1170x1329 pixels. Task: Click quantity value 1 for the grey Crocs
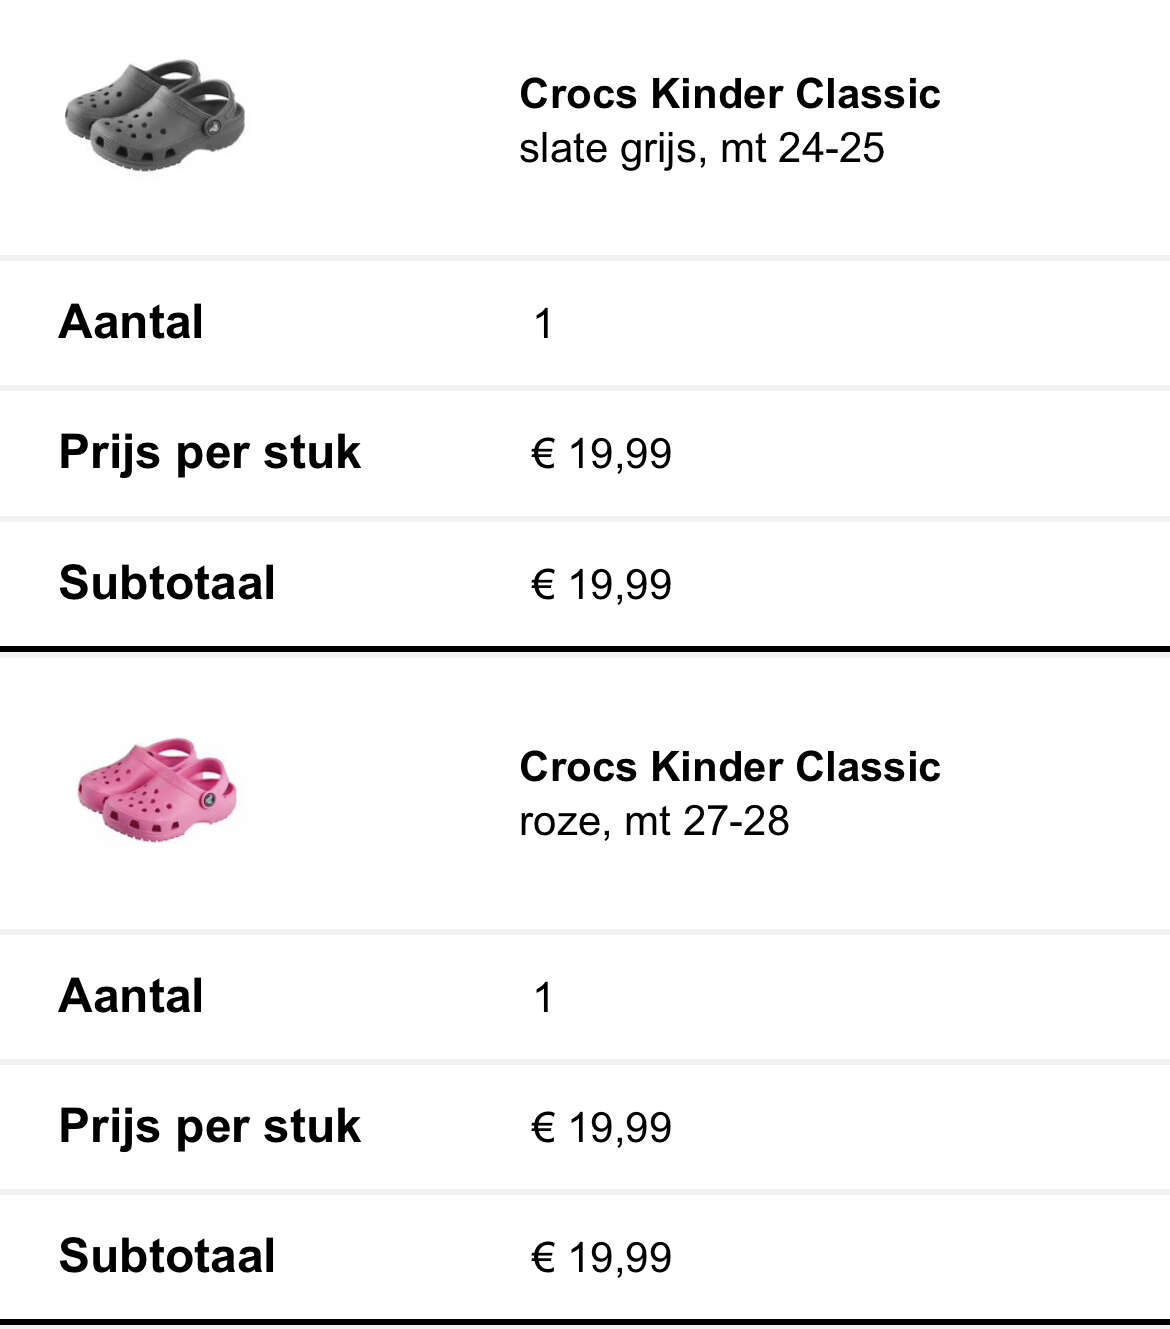tap(543, 324)
